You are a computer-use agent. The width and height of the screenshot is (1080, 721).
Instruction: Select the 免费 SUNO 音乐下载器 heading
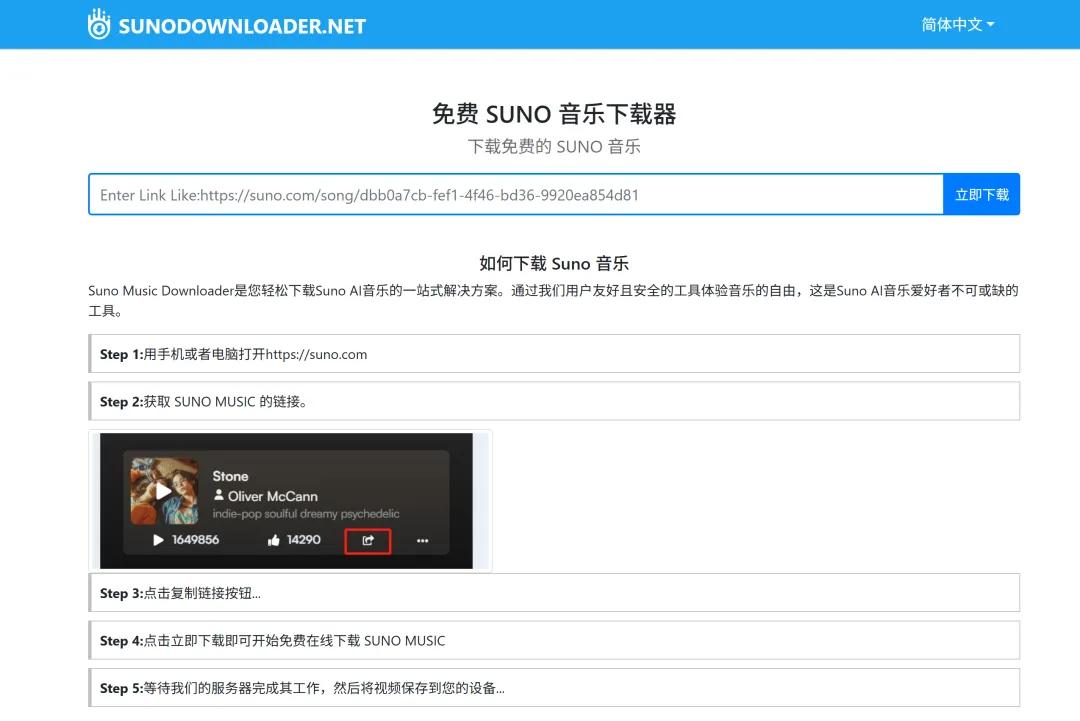(x=554, y=114)
